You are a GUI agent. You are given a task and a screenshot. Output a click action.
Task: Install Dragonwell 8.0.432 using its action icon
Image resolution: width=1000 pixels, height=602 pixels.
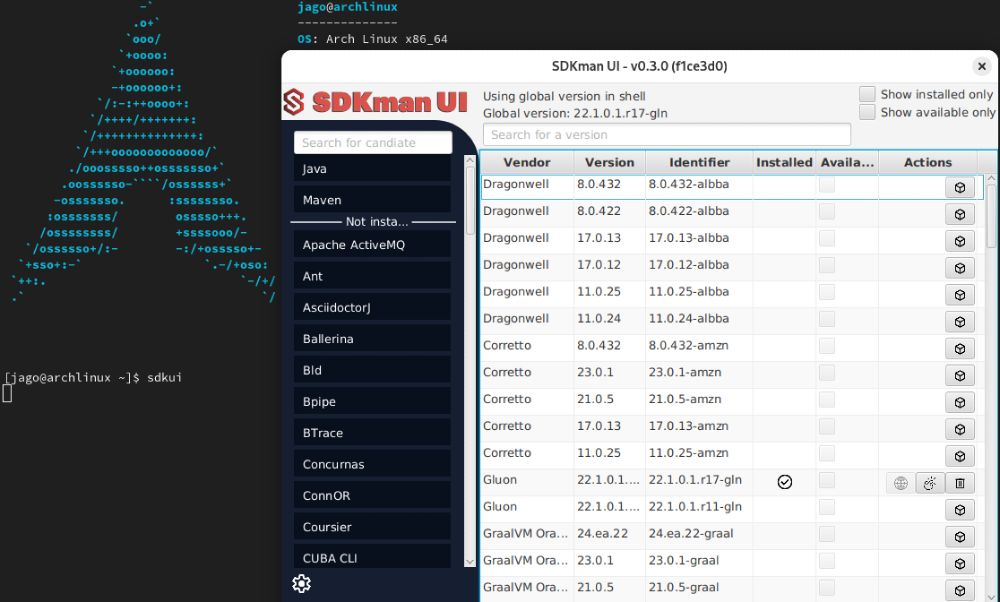tap(958, 184)
